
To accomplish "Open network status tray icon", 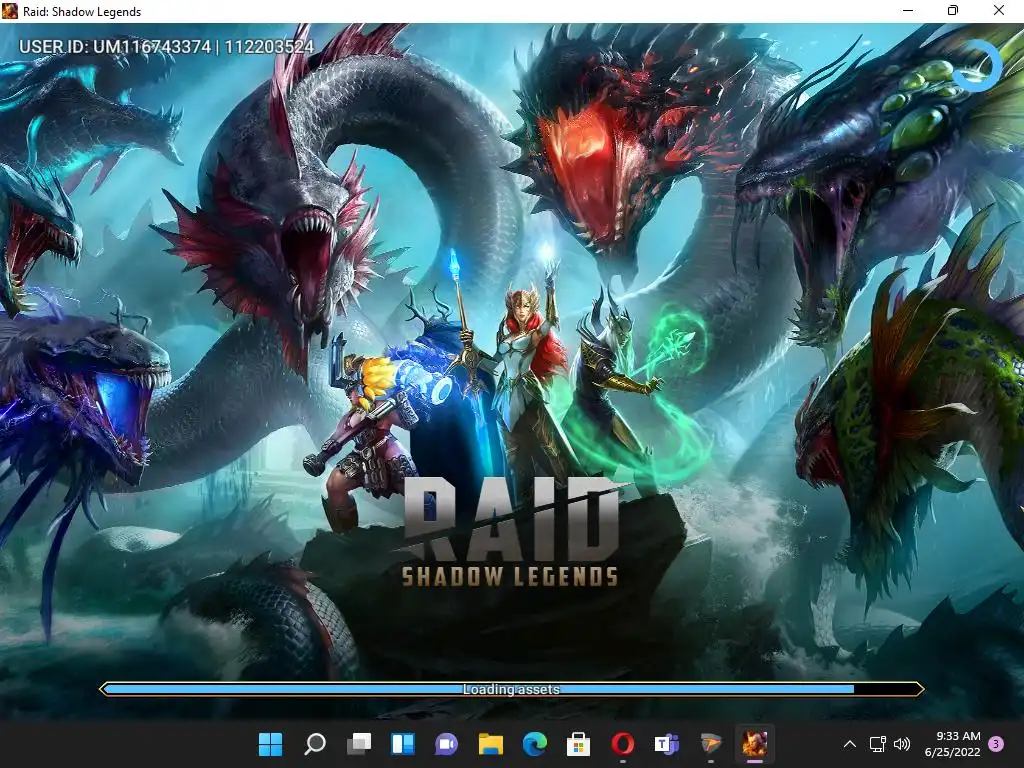I will pos(877,744).
